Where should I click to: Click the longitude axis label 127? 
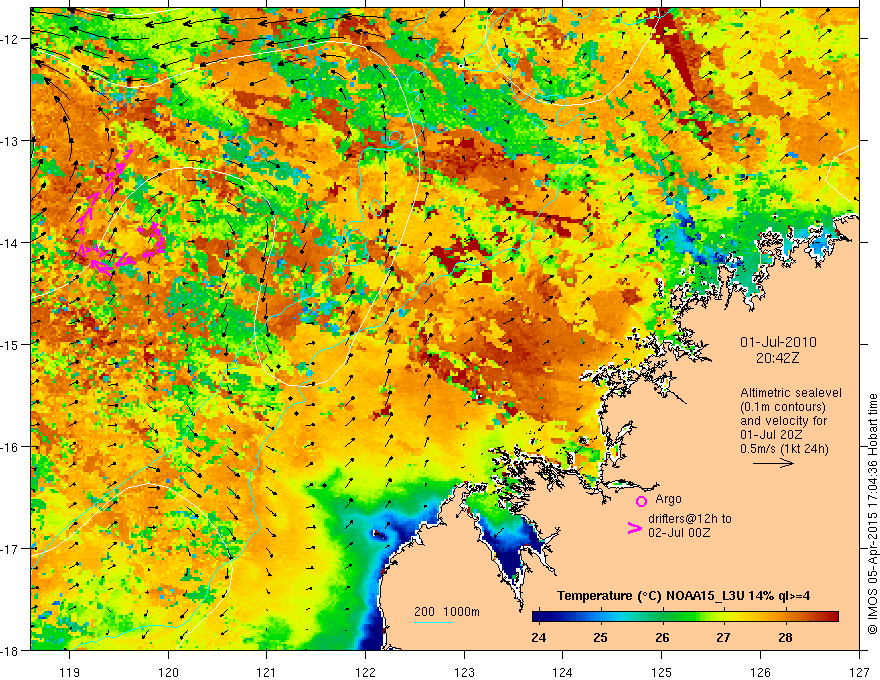coord(859,672)
